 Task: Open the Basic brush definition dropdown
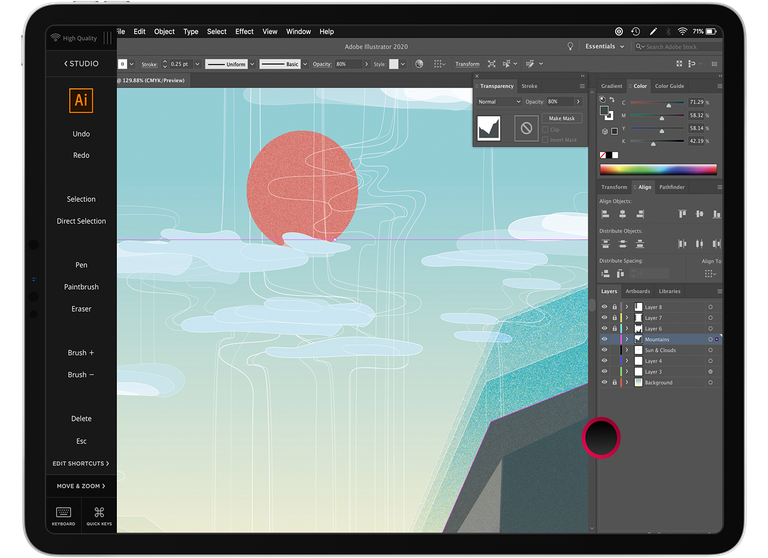tap(305, 64)
